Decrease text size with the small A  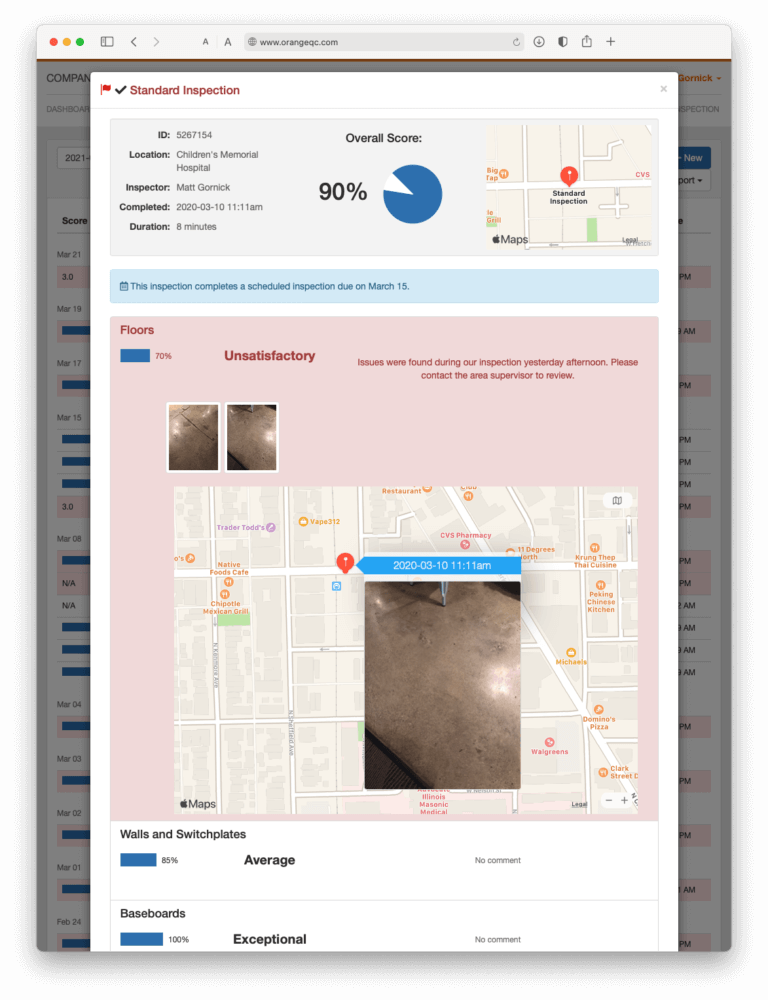coord(205,42)
